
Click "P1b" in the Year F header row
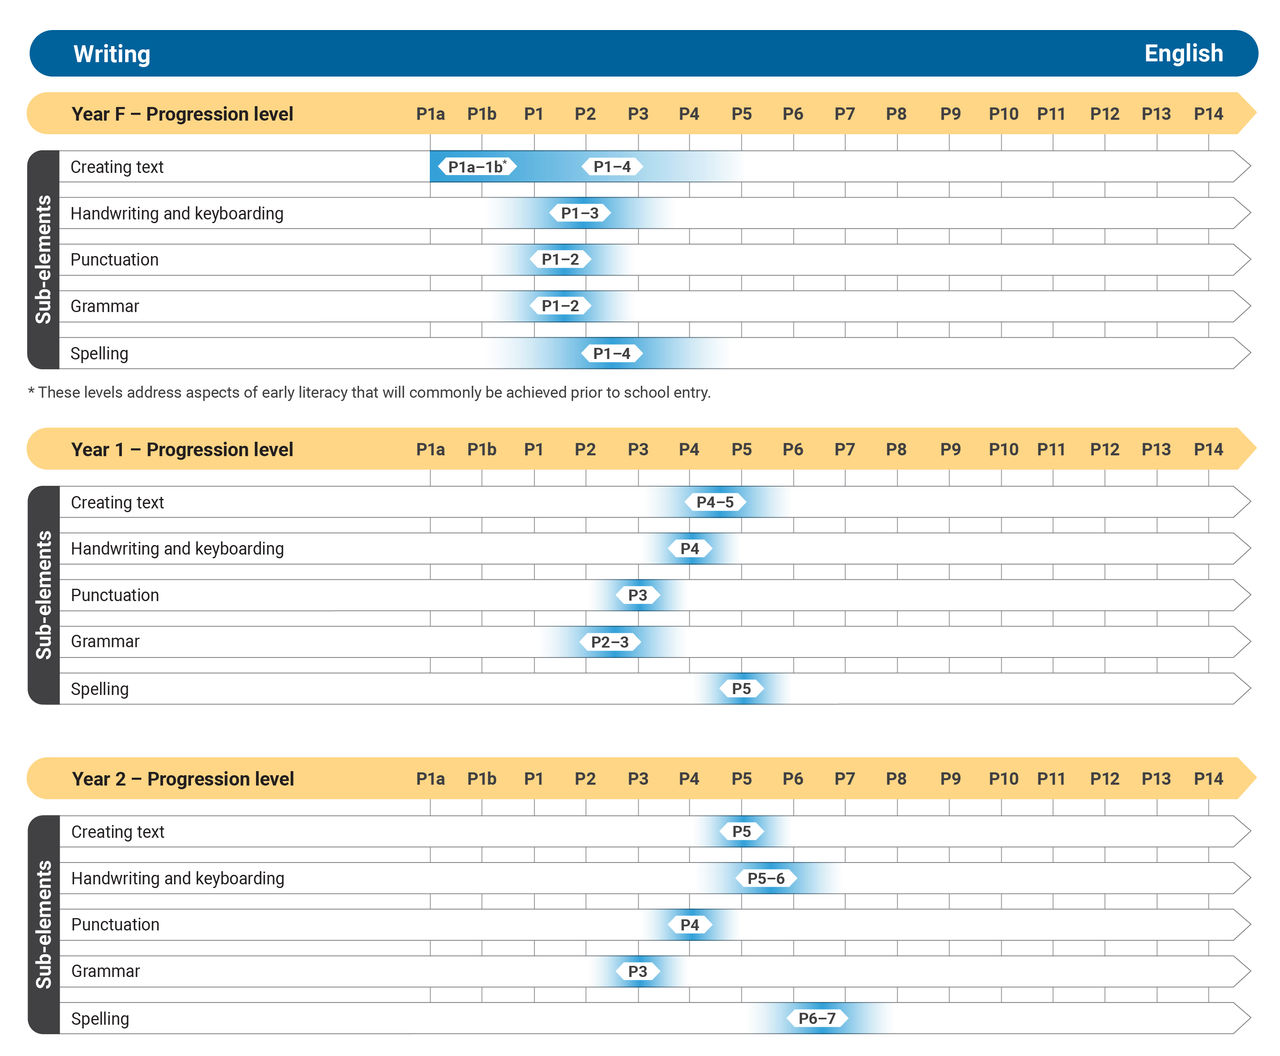pos(482,114)
